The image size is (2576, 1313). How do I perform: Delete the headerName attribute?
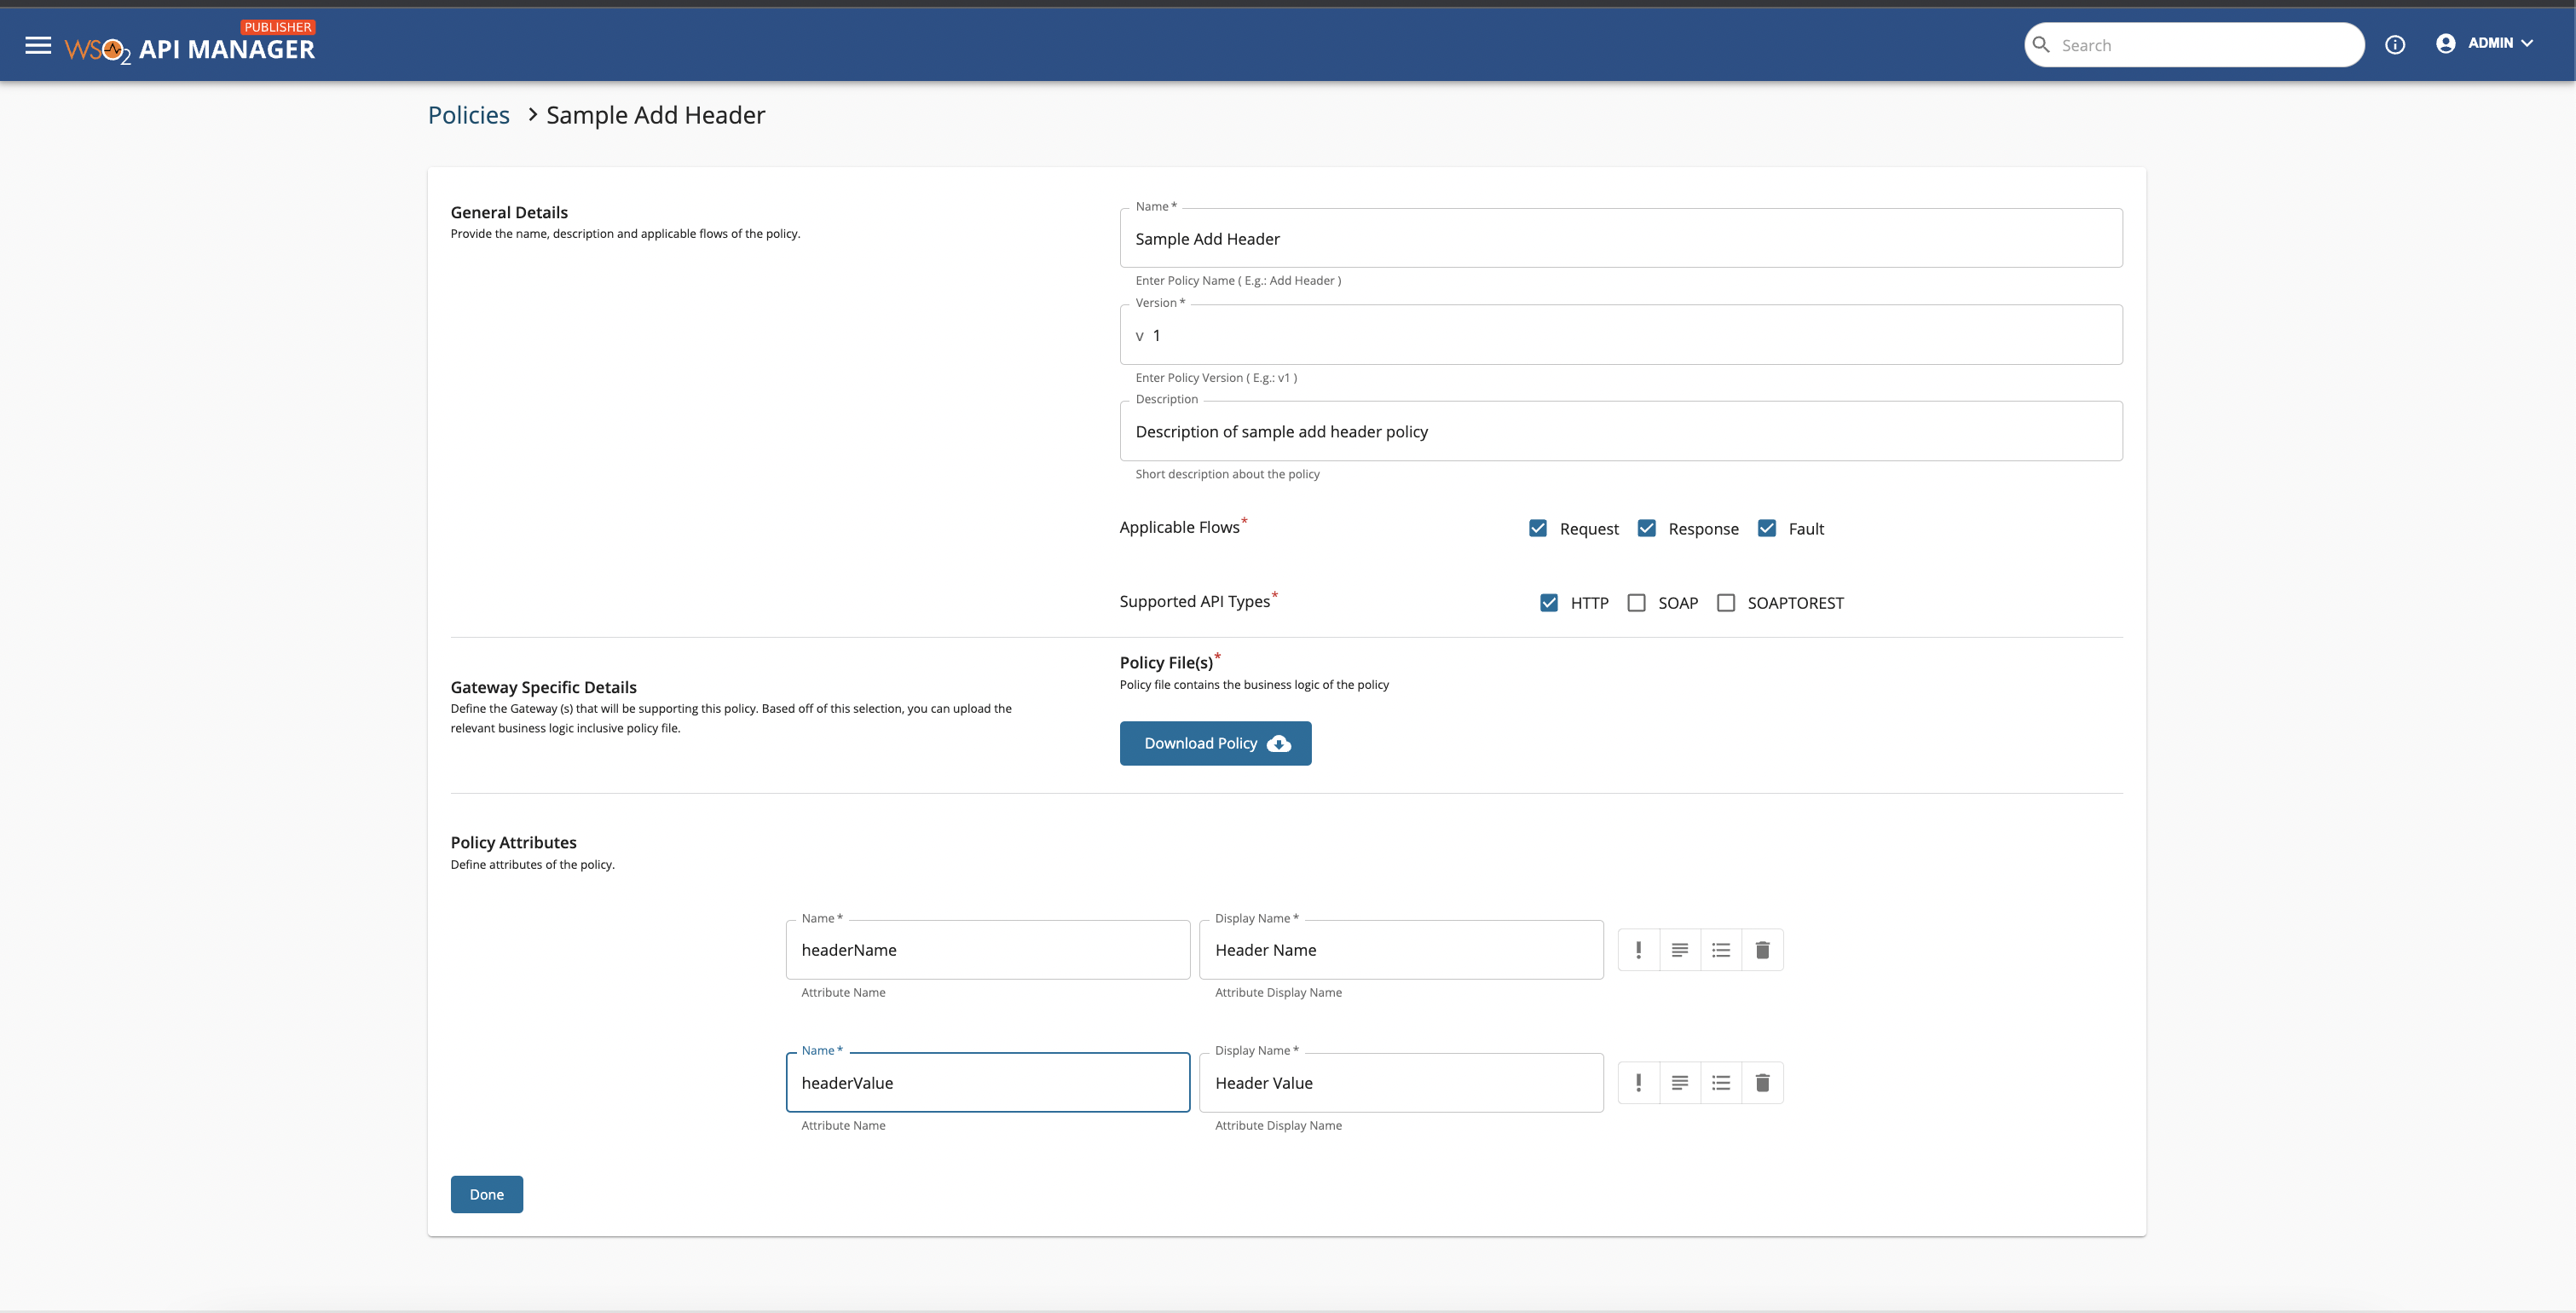[1762, 950]
